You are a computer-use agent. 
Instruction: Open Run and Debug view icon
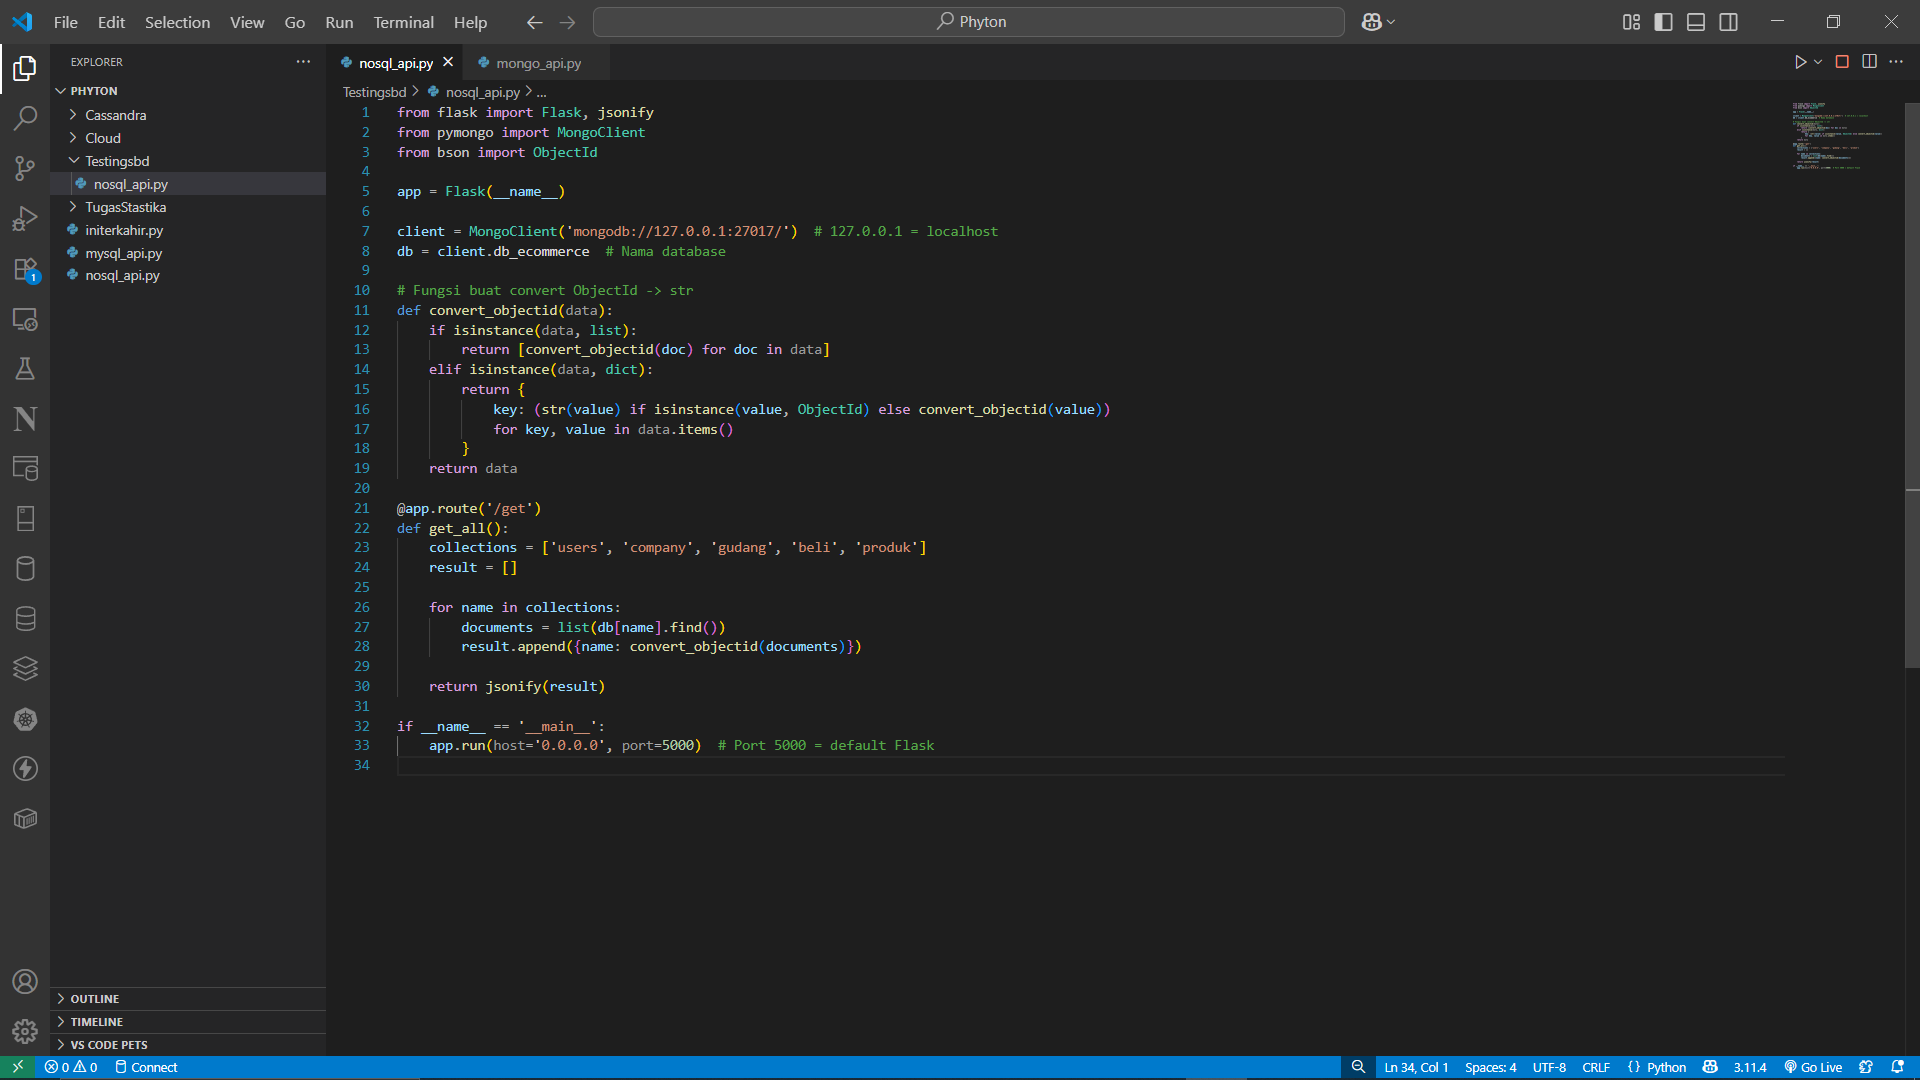(25, 218)
